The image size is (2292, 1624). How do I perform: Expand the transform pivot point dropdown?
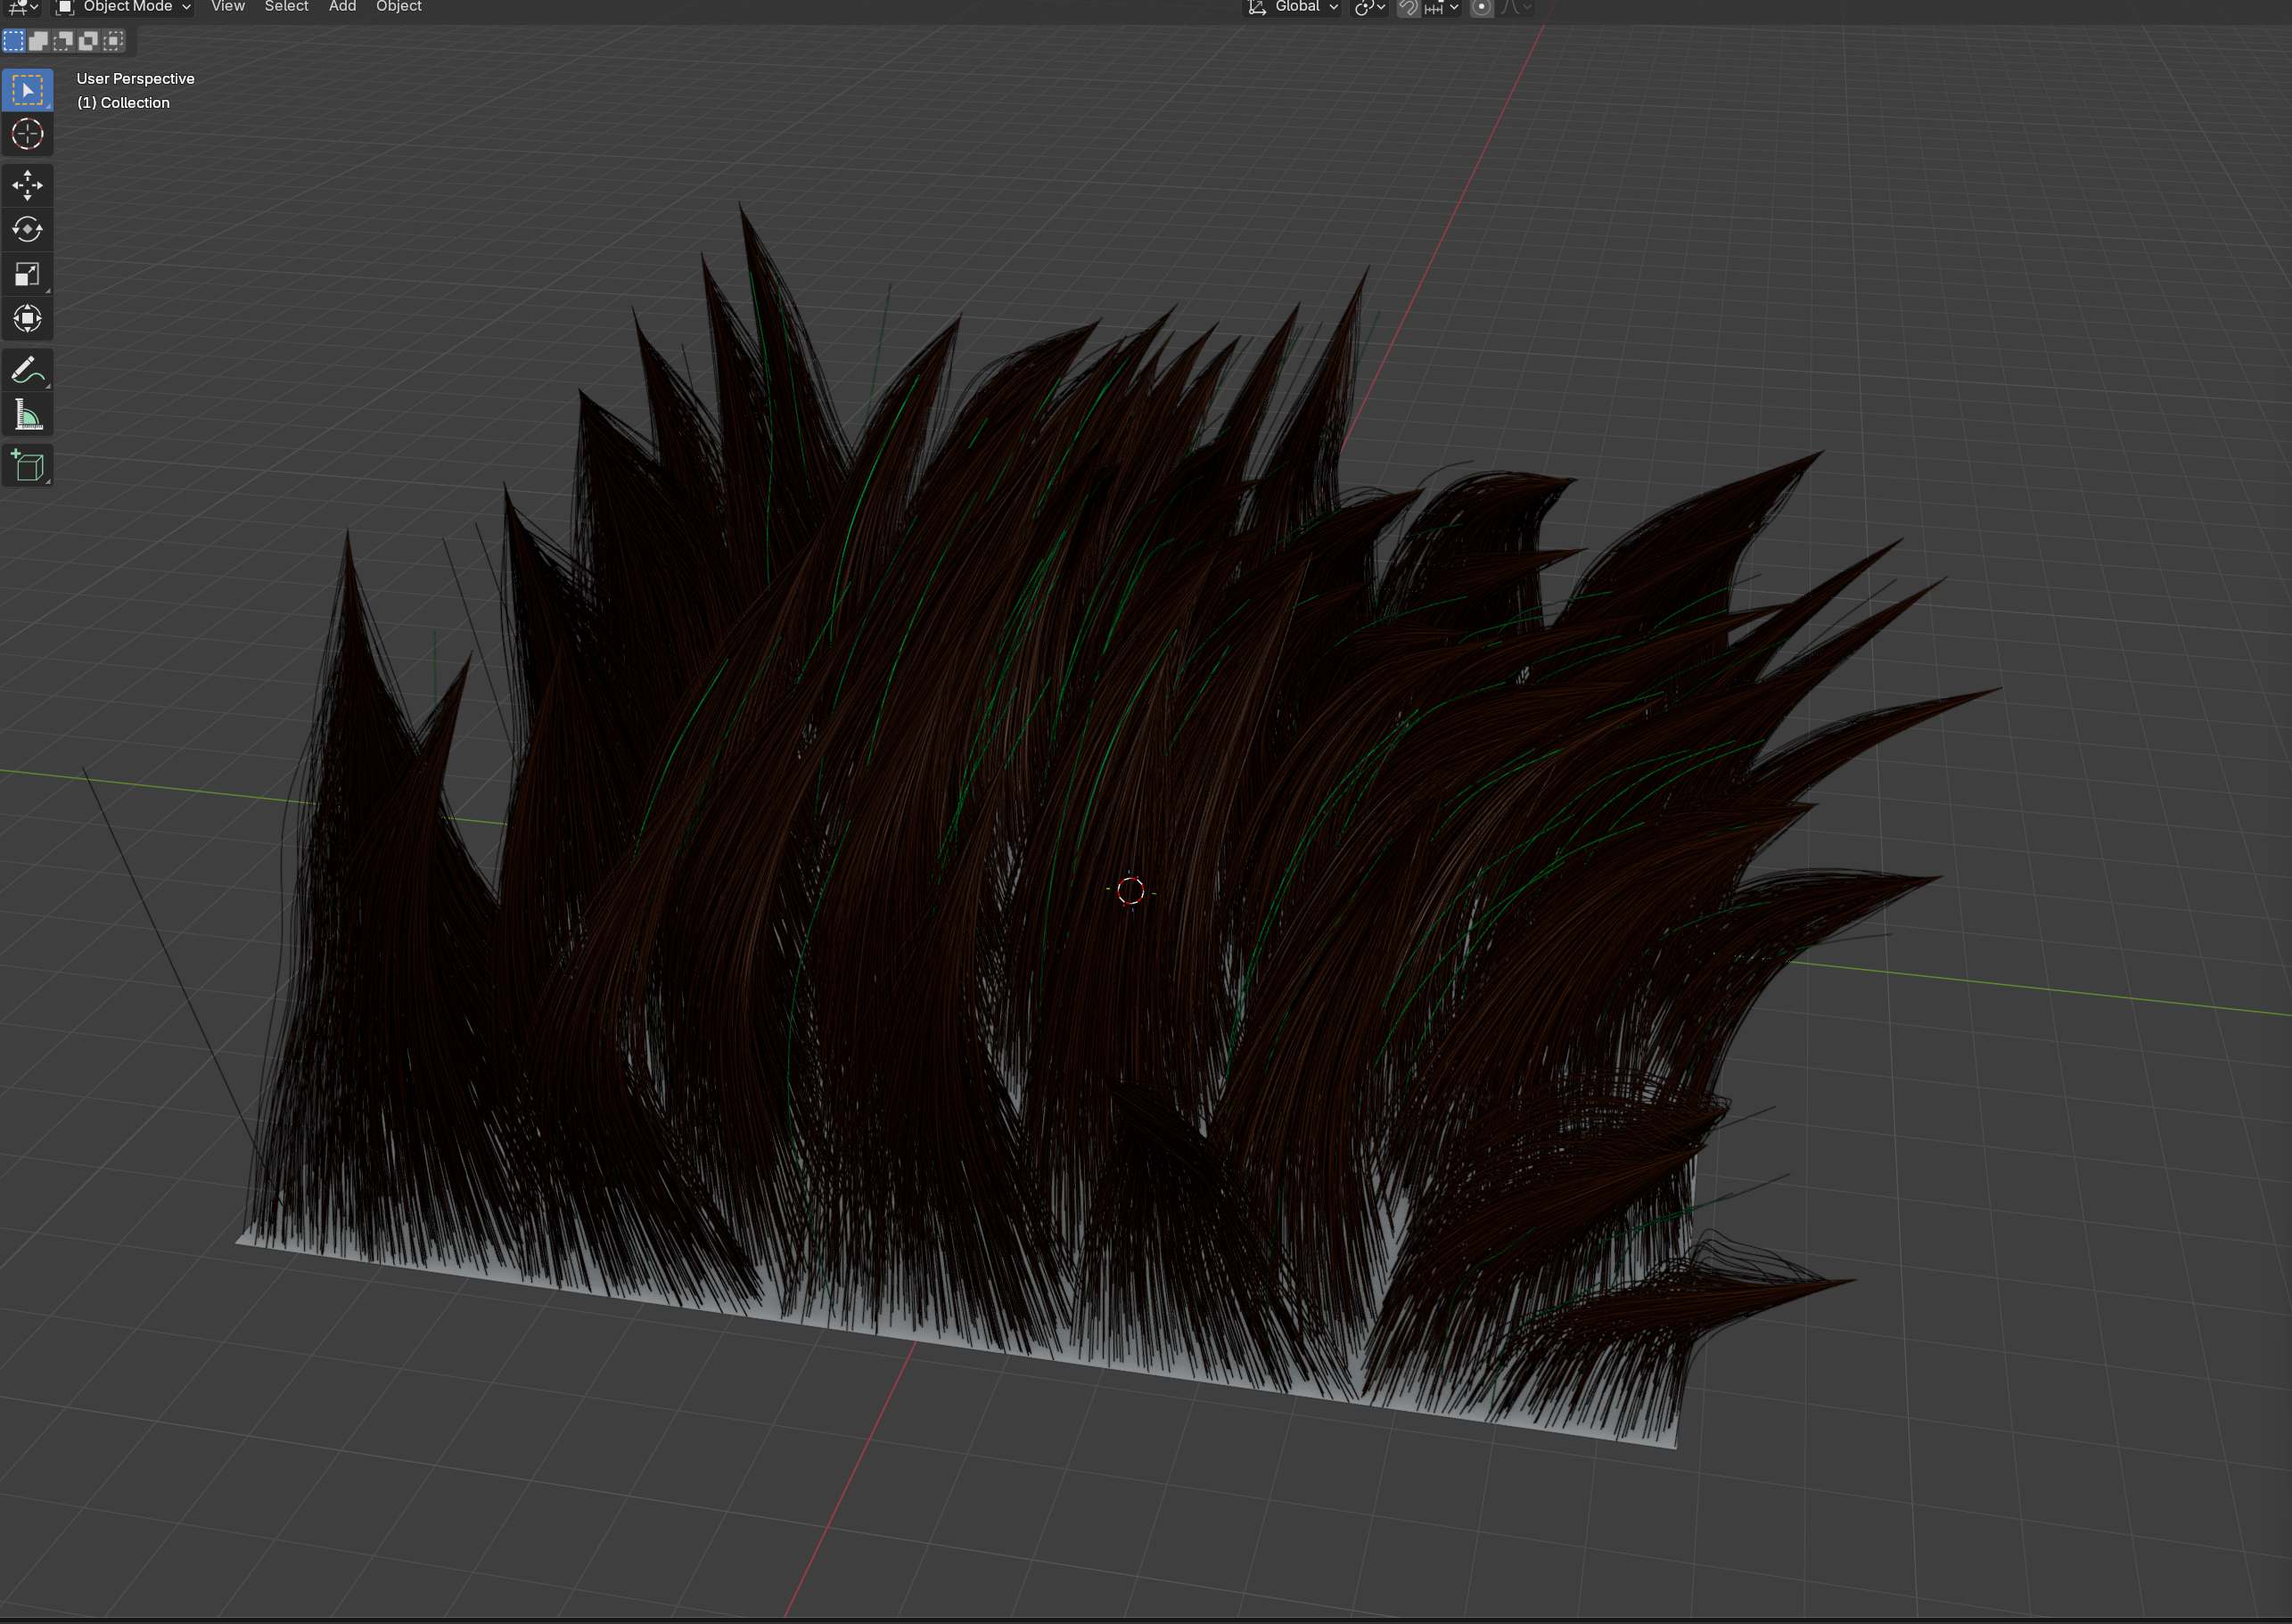point(1368,8)
